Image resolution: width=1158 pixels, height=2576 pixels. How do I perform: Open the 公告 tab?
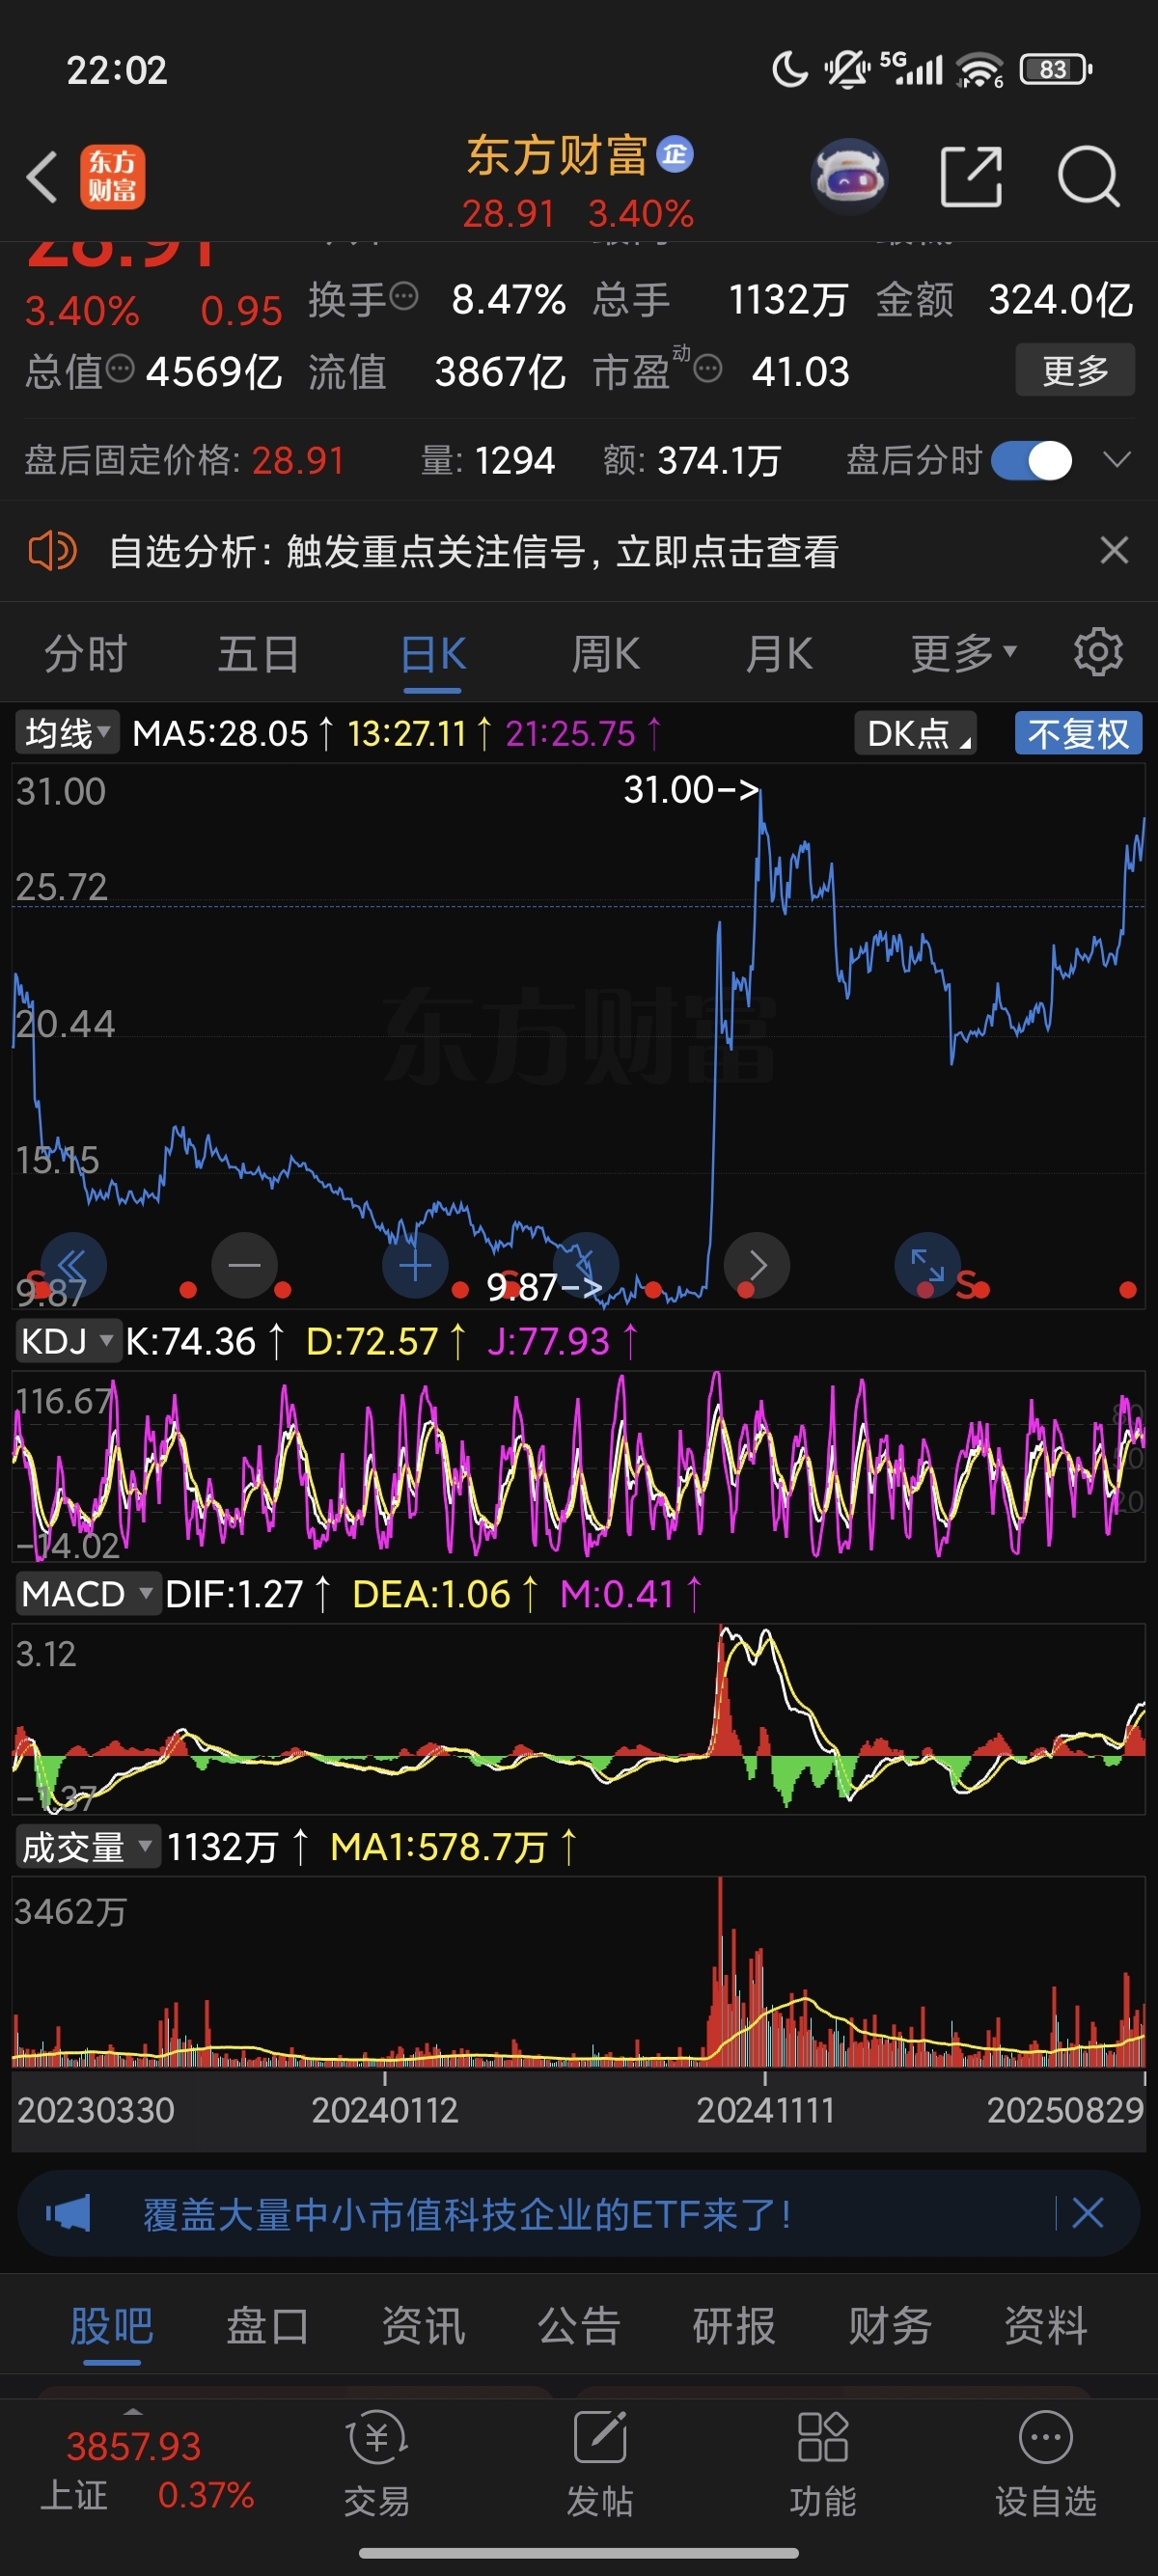point(579,2325)
